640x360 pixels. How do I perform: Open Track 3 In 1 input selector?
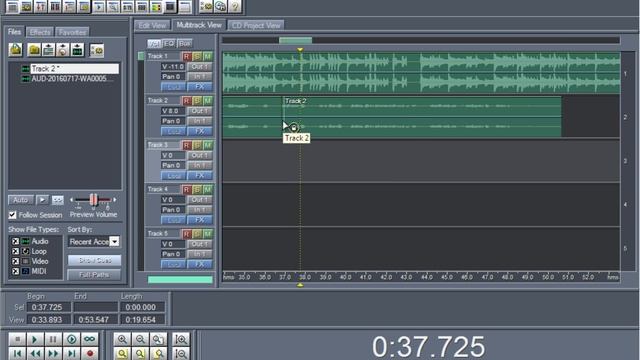(x=200, y=165)
